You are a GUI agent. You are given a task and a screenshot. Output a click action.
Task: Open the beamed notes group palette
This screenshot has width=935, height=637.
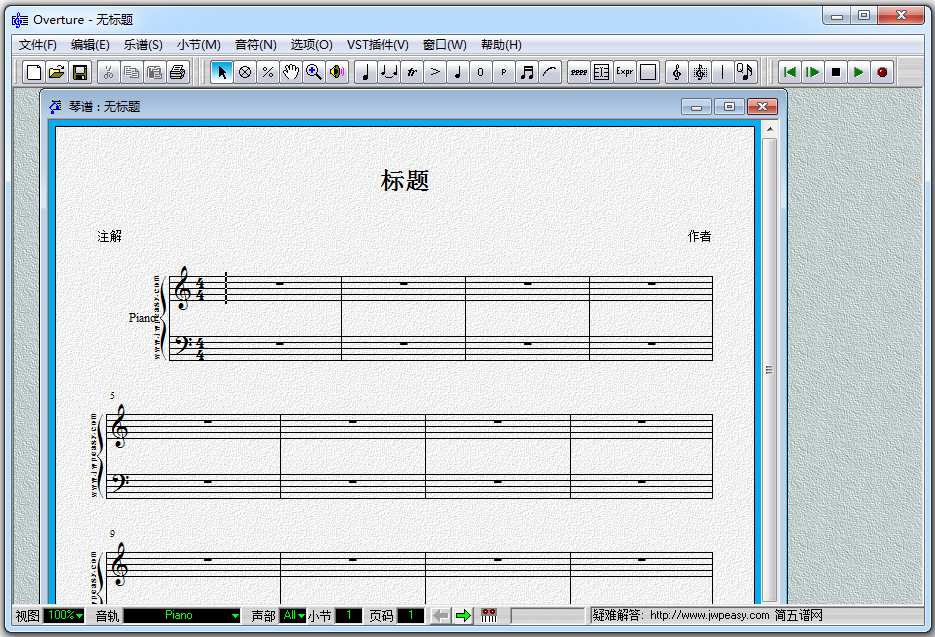pyautogui.click(x=527, y=72)
